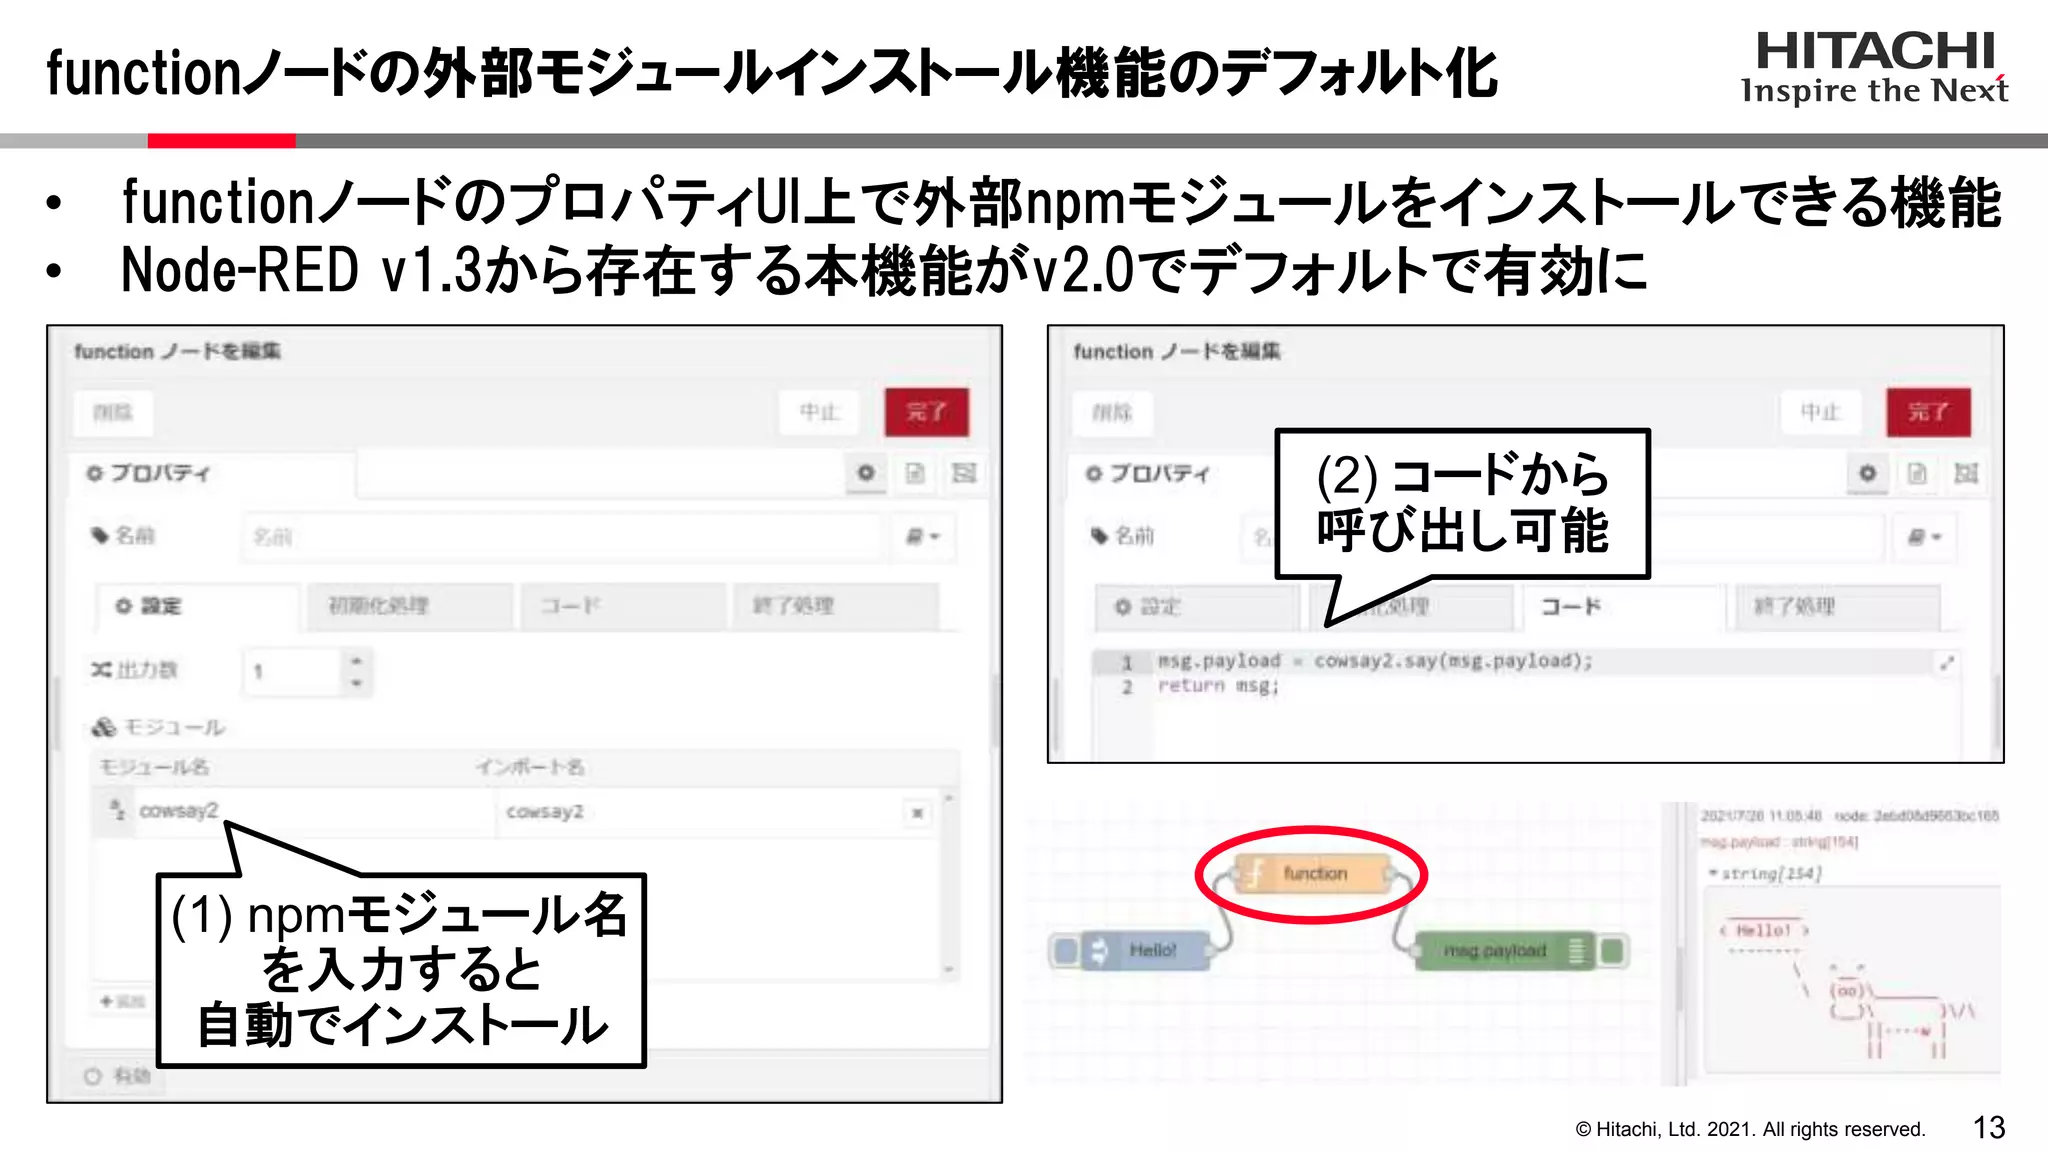This screenshot has width=2048, height=1152.
Task: Click code line 2 'return msg;'
Action: [x=1218, y=686]
